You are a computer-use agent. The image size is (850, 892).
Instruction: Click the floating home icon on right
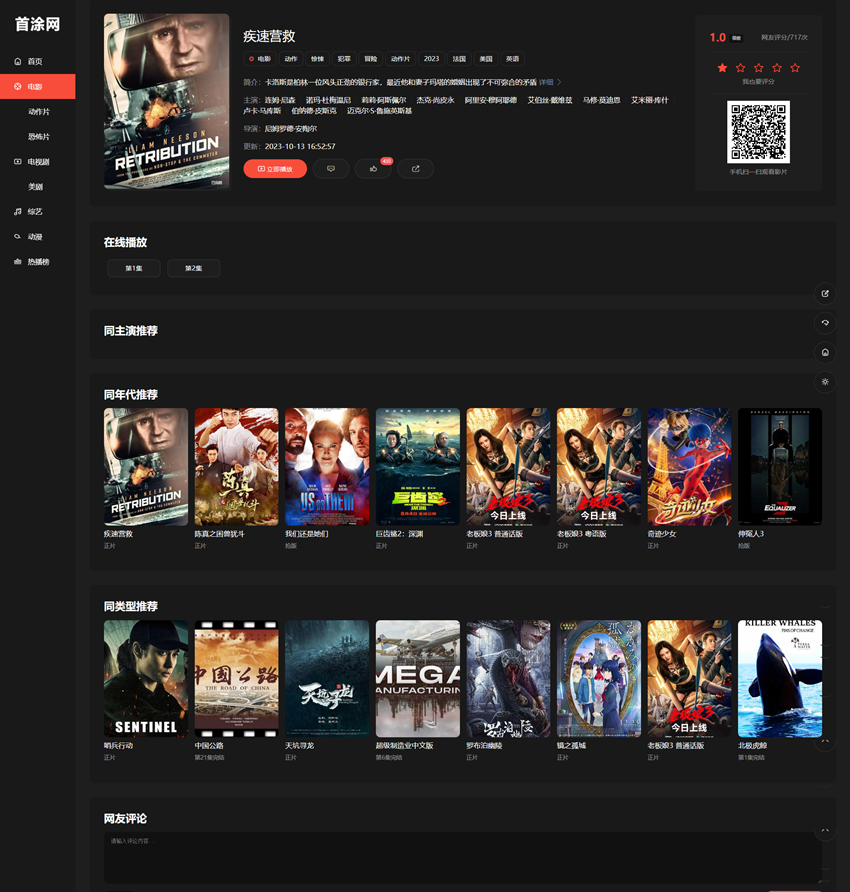[825, 352]
